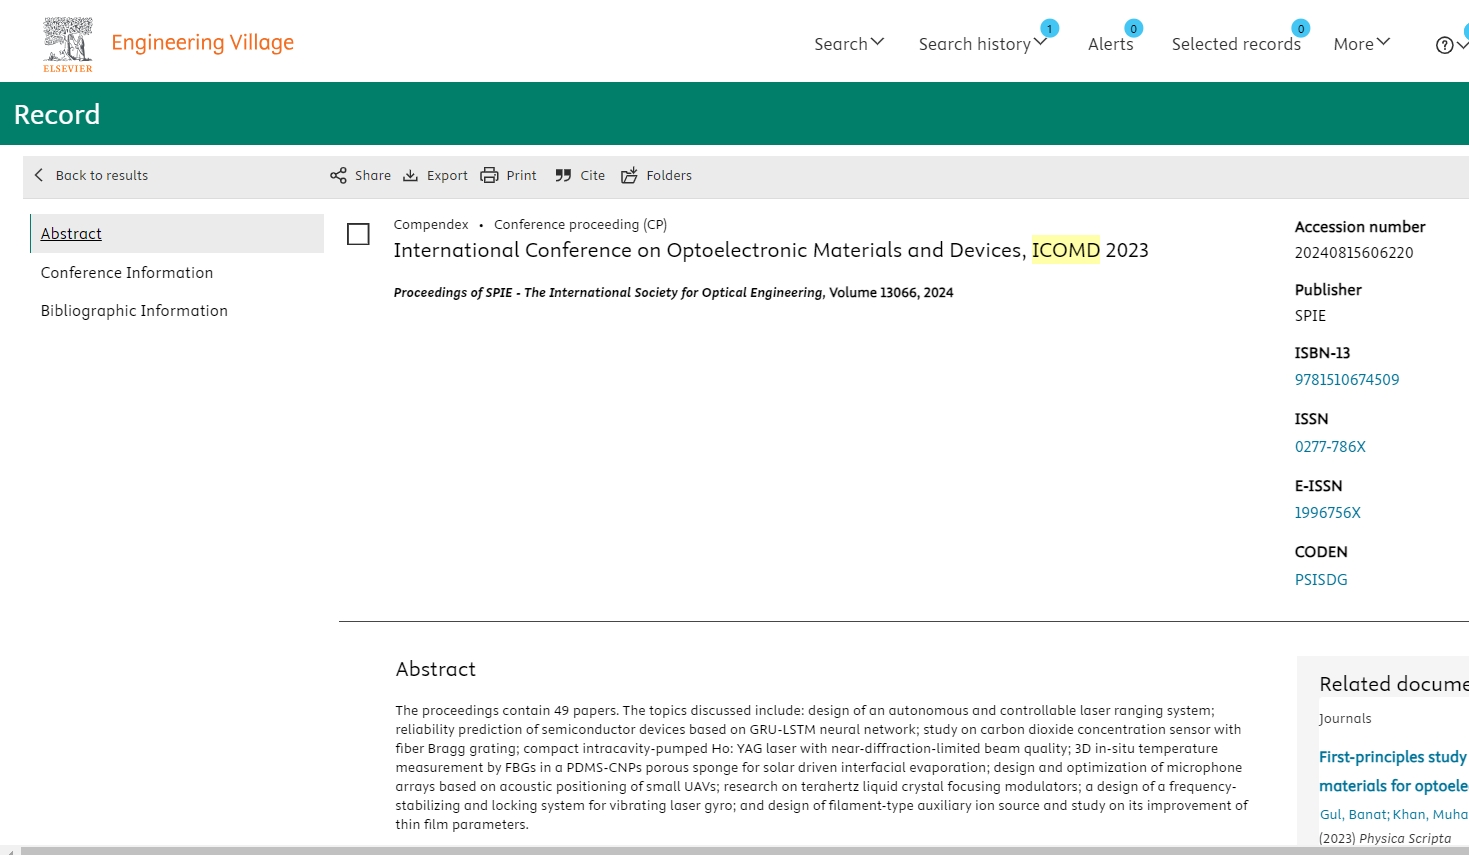Click the record title ICOMD 2023
The width and height of the screenshot is (1469, 855).
(x=771, y=250)
